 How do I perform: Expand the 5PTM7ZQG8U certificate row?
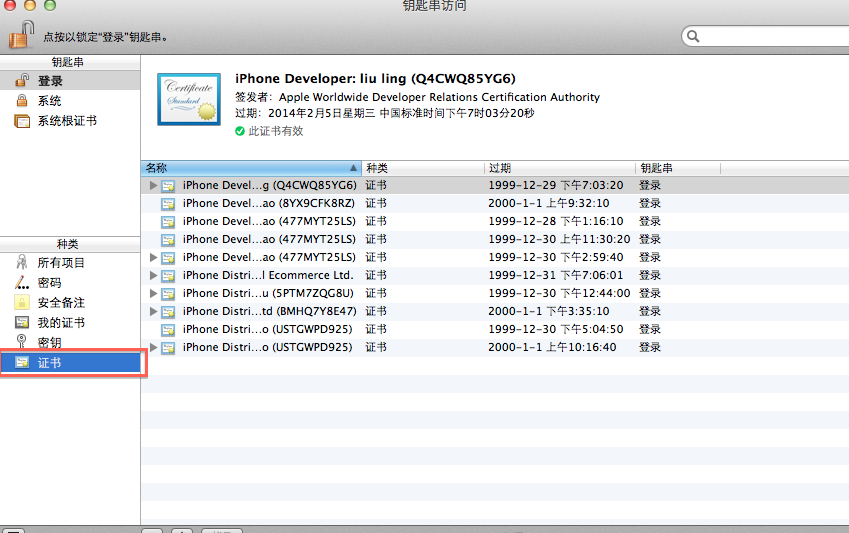[153, 293]
